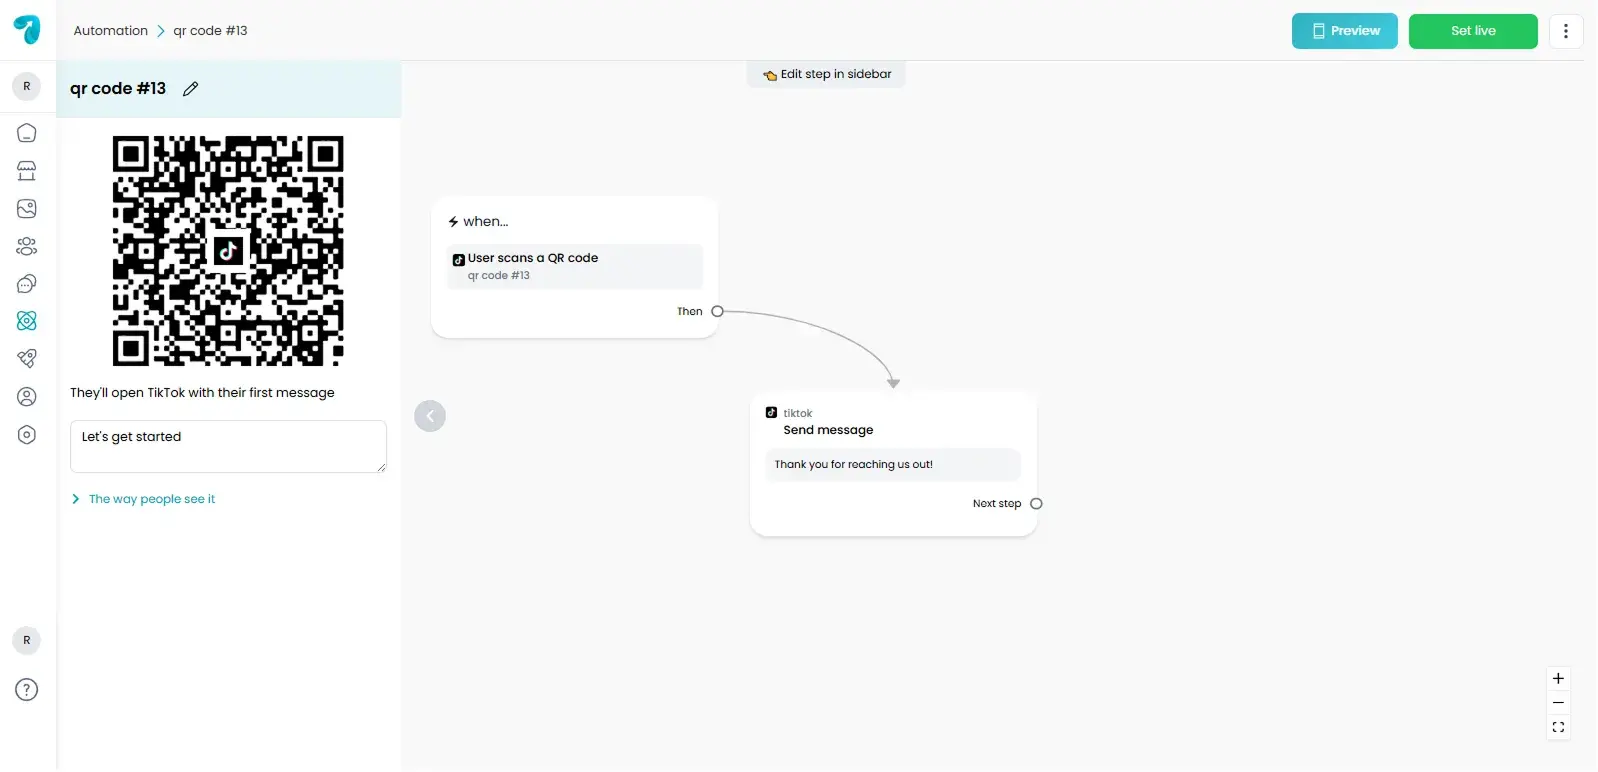The image size is (1598, 772).
Task: Collapse the sidebar with the arrow button
Action: click(430, 416)
